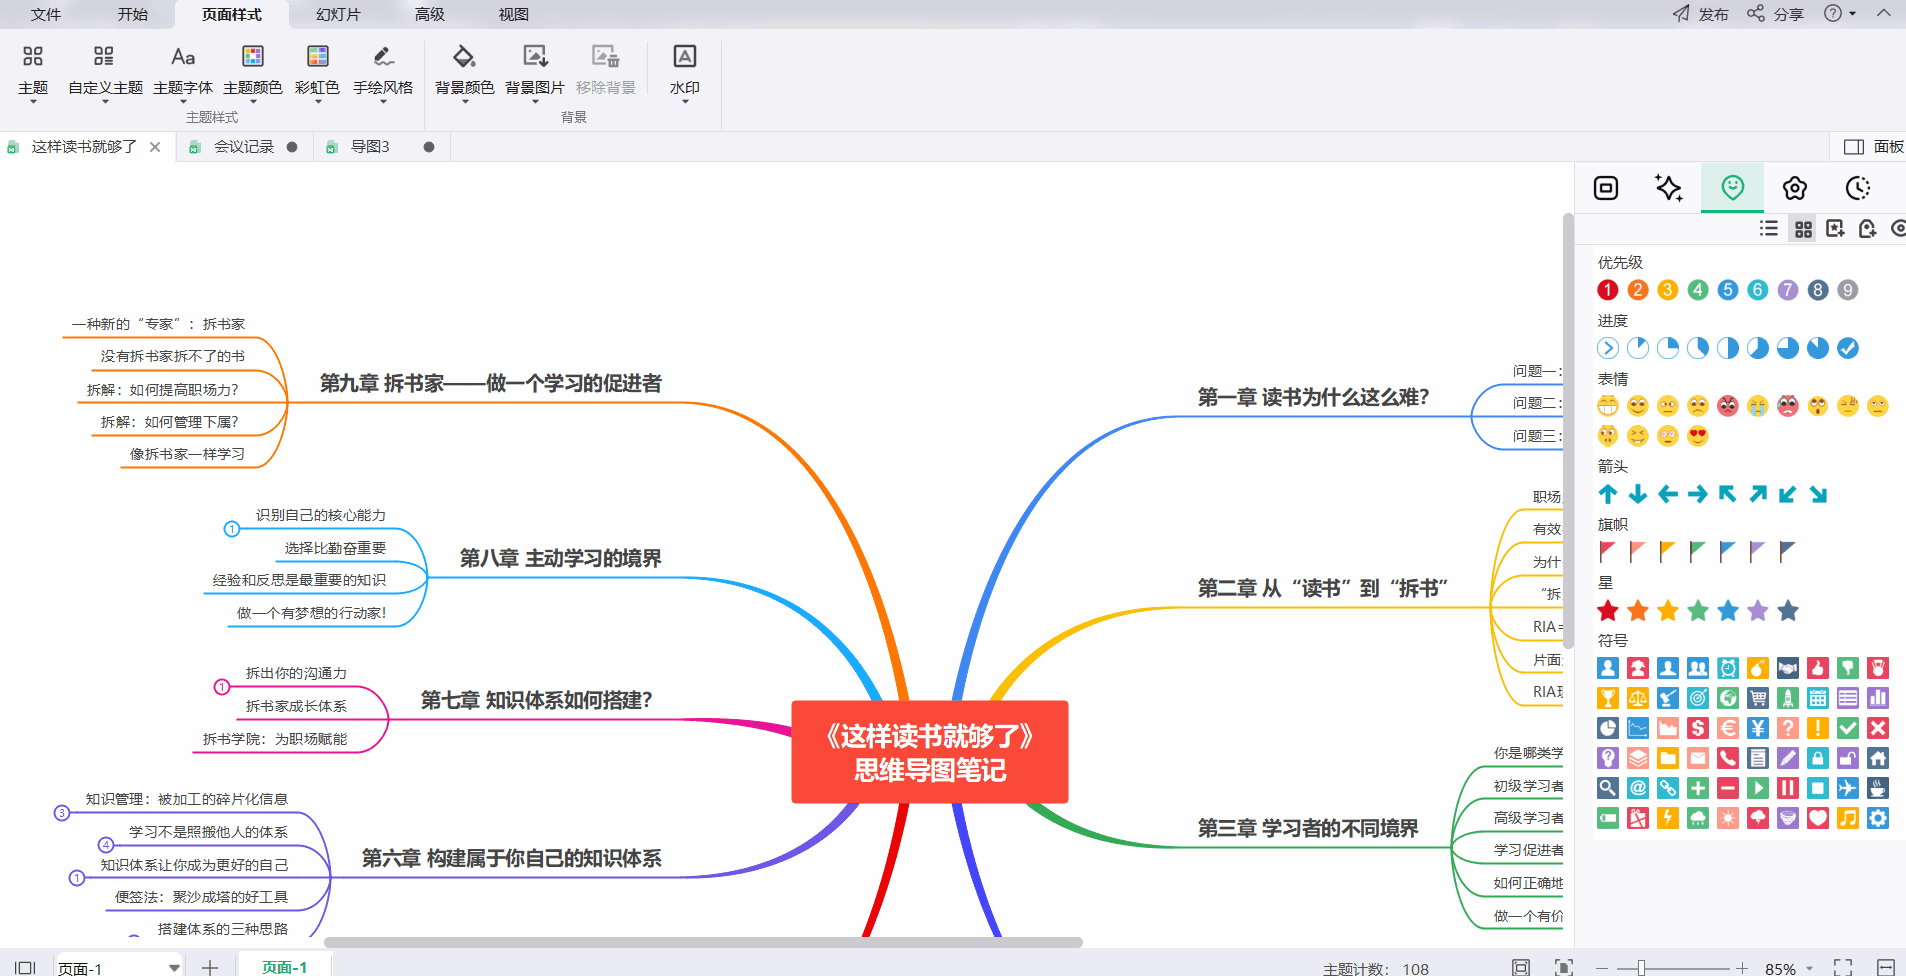The image size is (1906, 976).
Task: Switch marker panel to list view
Action: [1768, 229]
